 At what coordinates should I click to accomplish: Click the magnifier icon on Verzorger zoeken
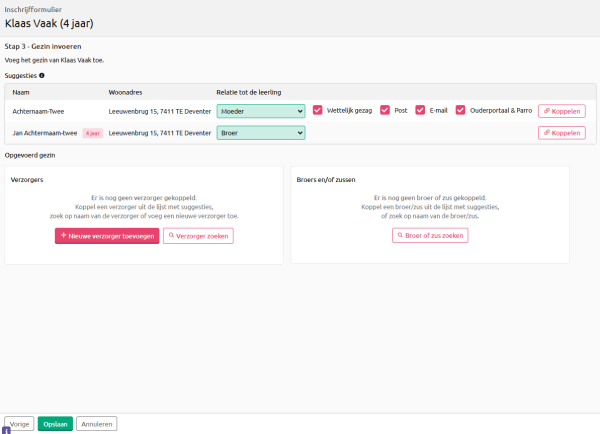(x=171, y=236)
